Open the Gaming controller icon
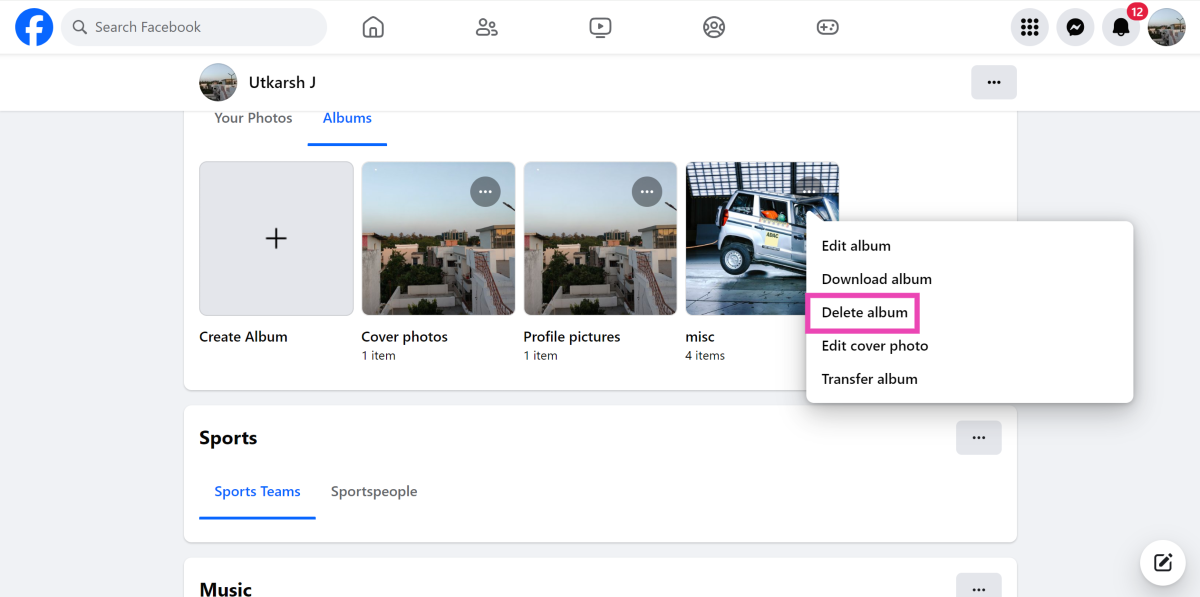Screen dimensions: 1200x597 coord(827,27)
